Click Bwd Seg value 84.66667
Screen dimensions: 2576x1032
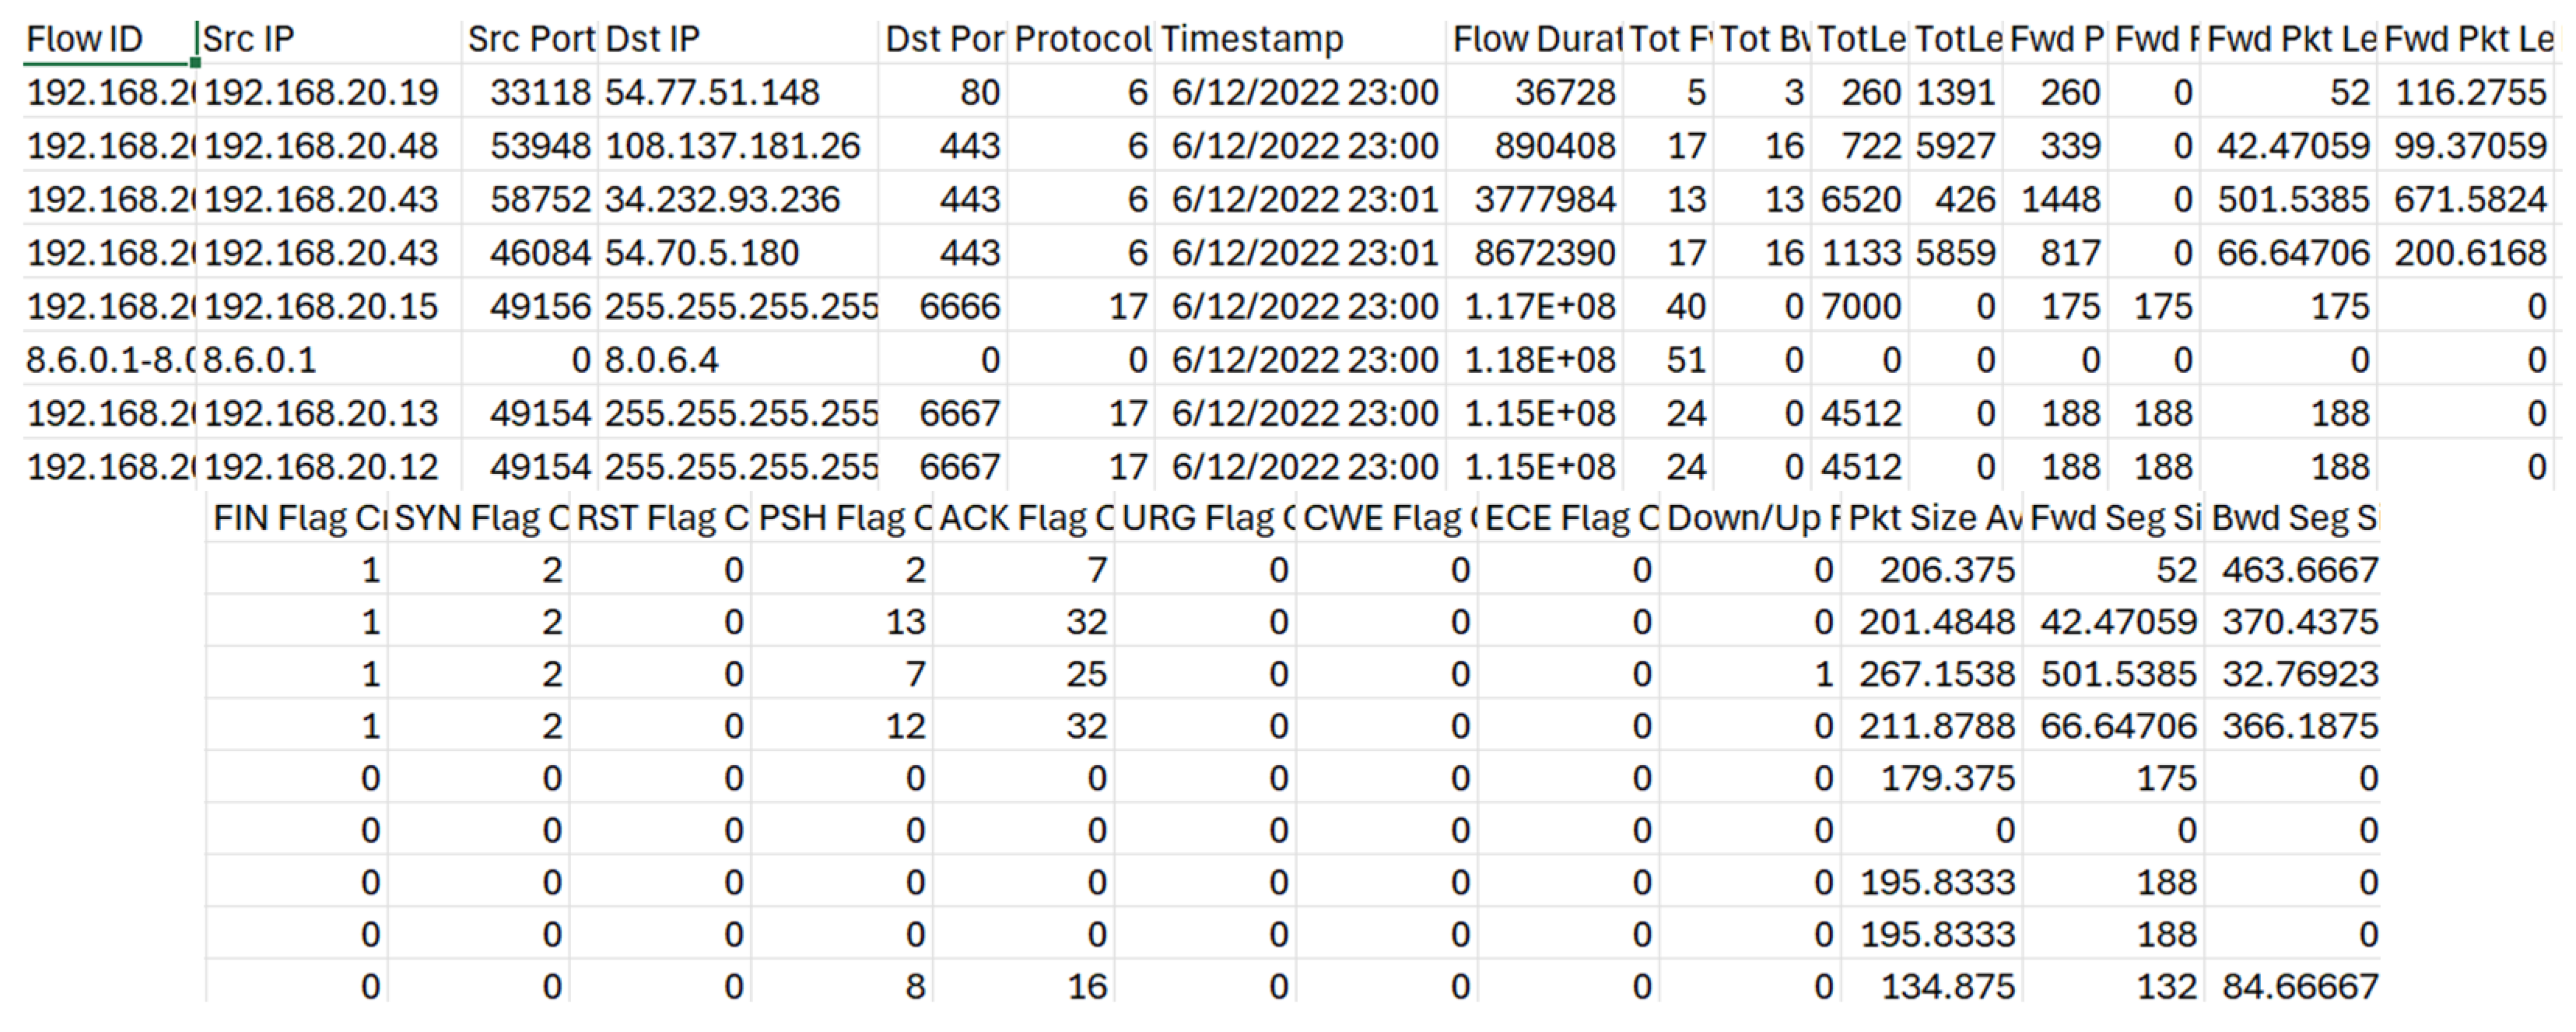pos(2293,986)
